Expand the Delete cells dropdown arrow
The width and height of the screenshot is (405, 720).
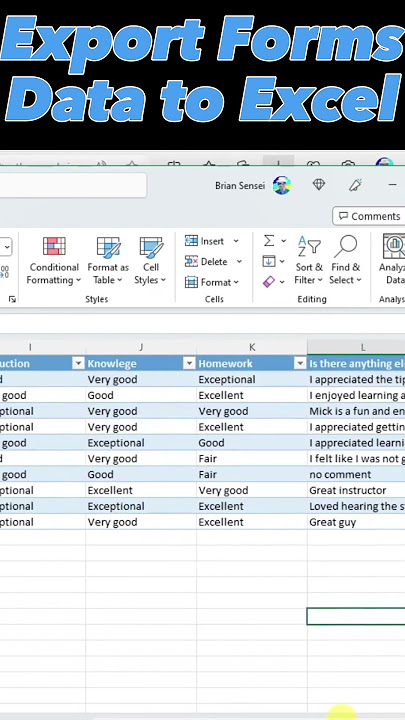pyautogui.click(x=239, y=262)
